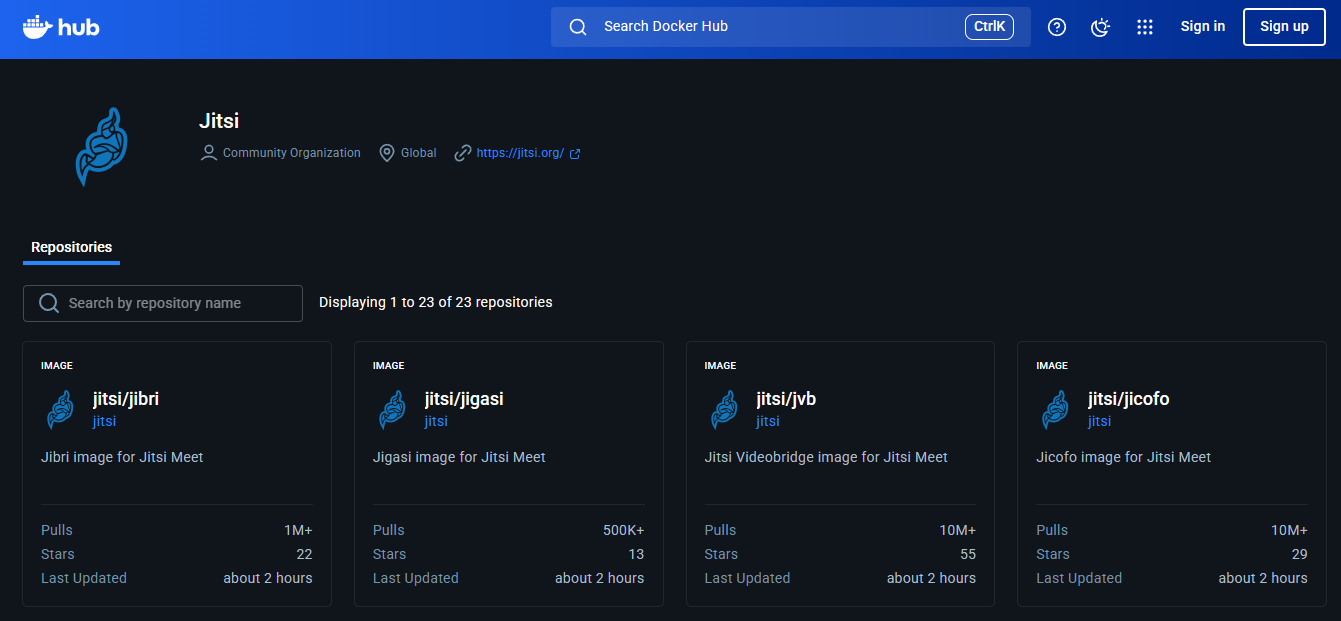This screenshot has width=1341, height=621.
Task: Click 'Jibri image for Jitsi Meet' description
Action: [x=122, y=457]
